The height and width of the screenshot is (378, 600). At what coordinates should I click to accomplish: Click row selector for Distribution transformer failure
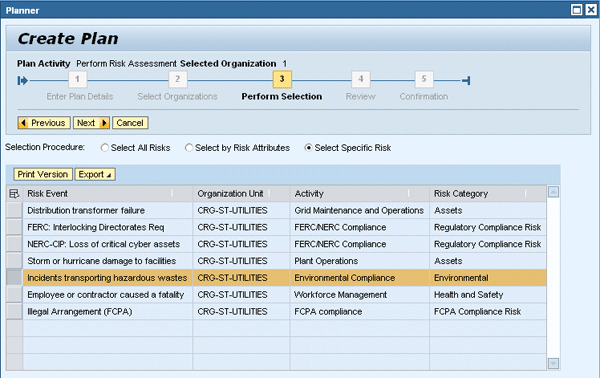pos(14,210)
